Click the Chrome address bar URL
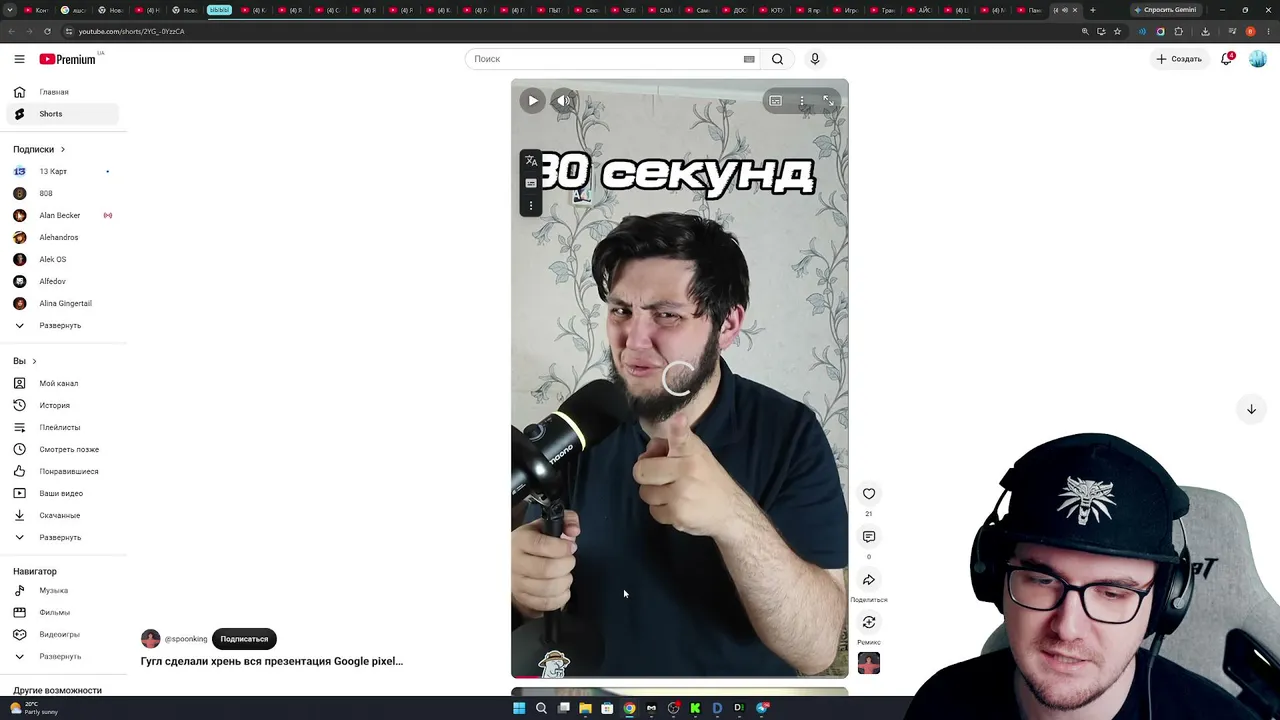Screen dimensions: 1280x720 [131, 31]
